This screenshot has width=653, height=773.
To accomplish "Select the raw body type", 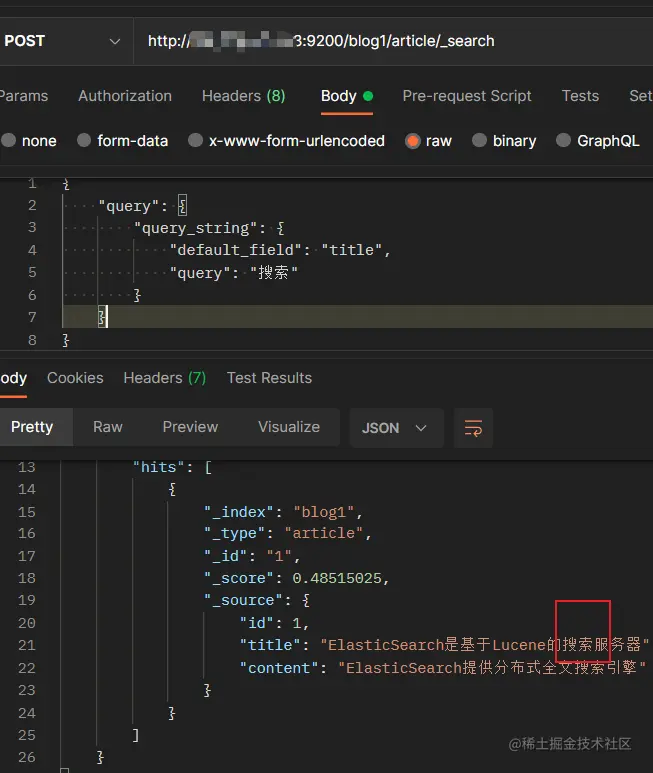I will [428, 141].
